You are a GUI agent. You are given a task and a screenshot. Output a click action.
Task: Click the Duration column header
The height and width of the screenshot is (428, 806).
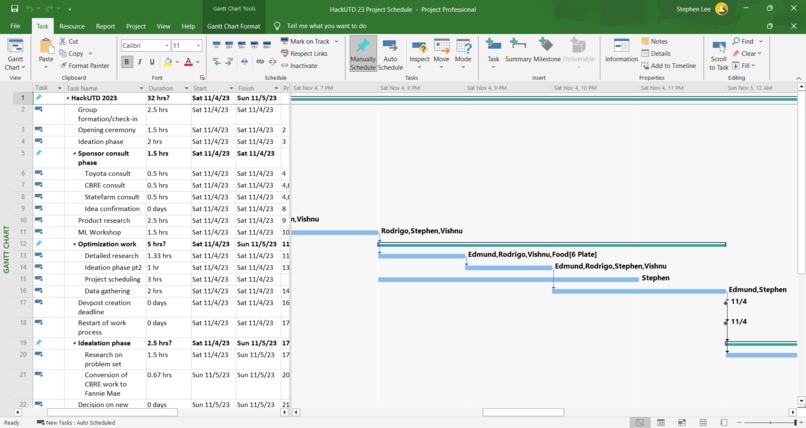(x=168, y=88)
